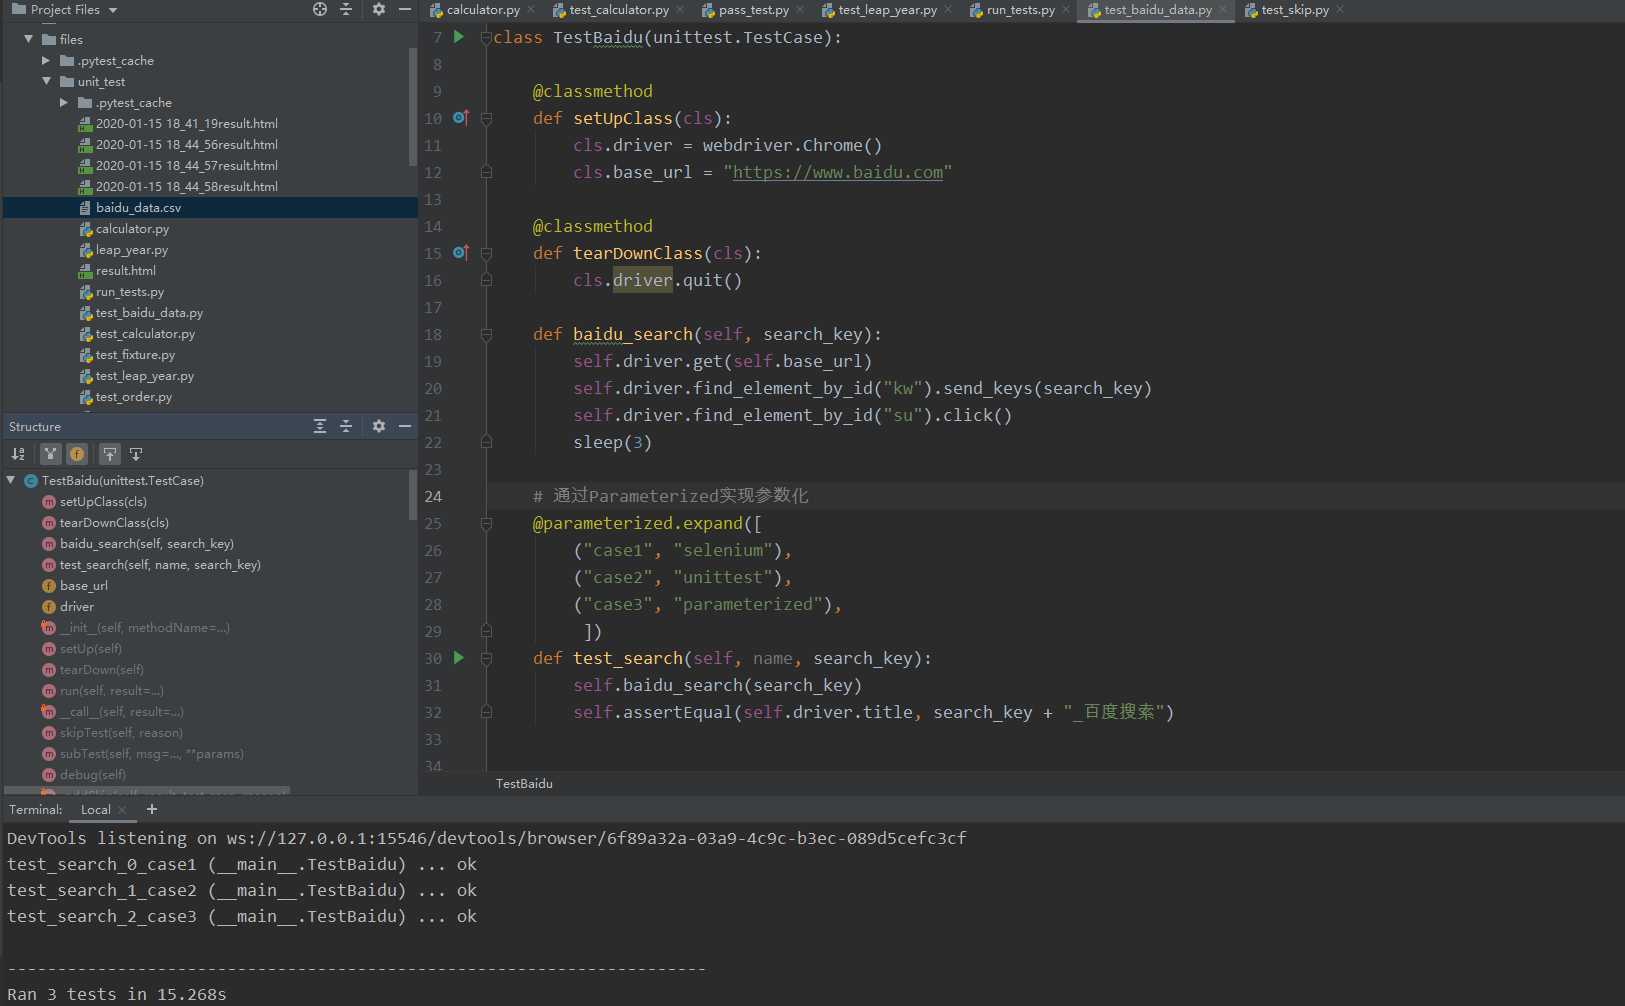The height and width of the screenshot is (1006, 1625).
Task: Fold the class TestBaidu code block
Action: (x=486, y=37)
